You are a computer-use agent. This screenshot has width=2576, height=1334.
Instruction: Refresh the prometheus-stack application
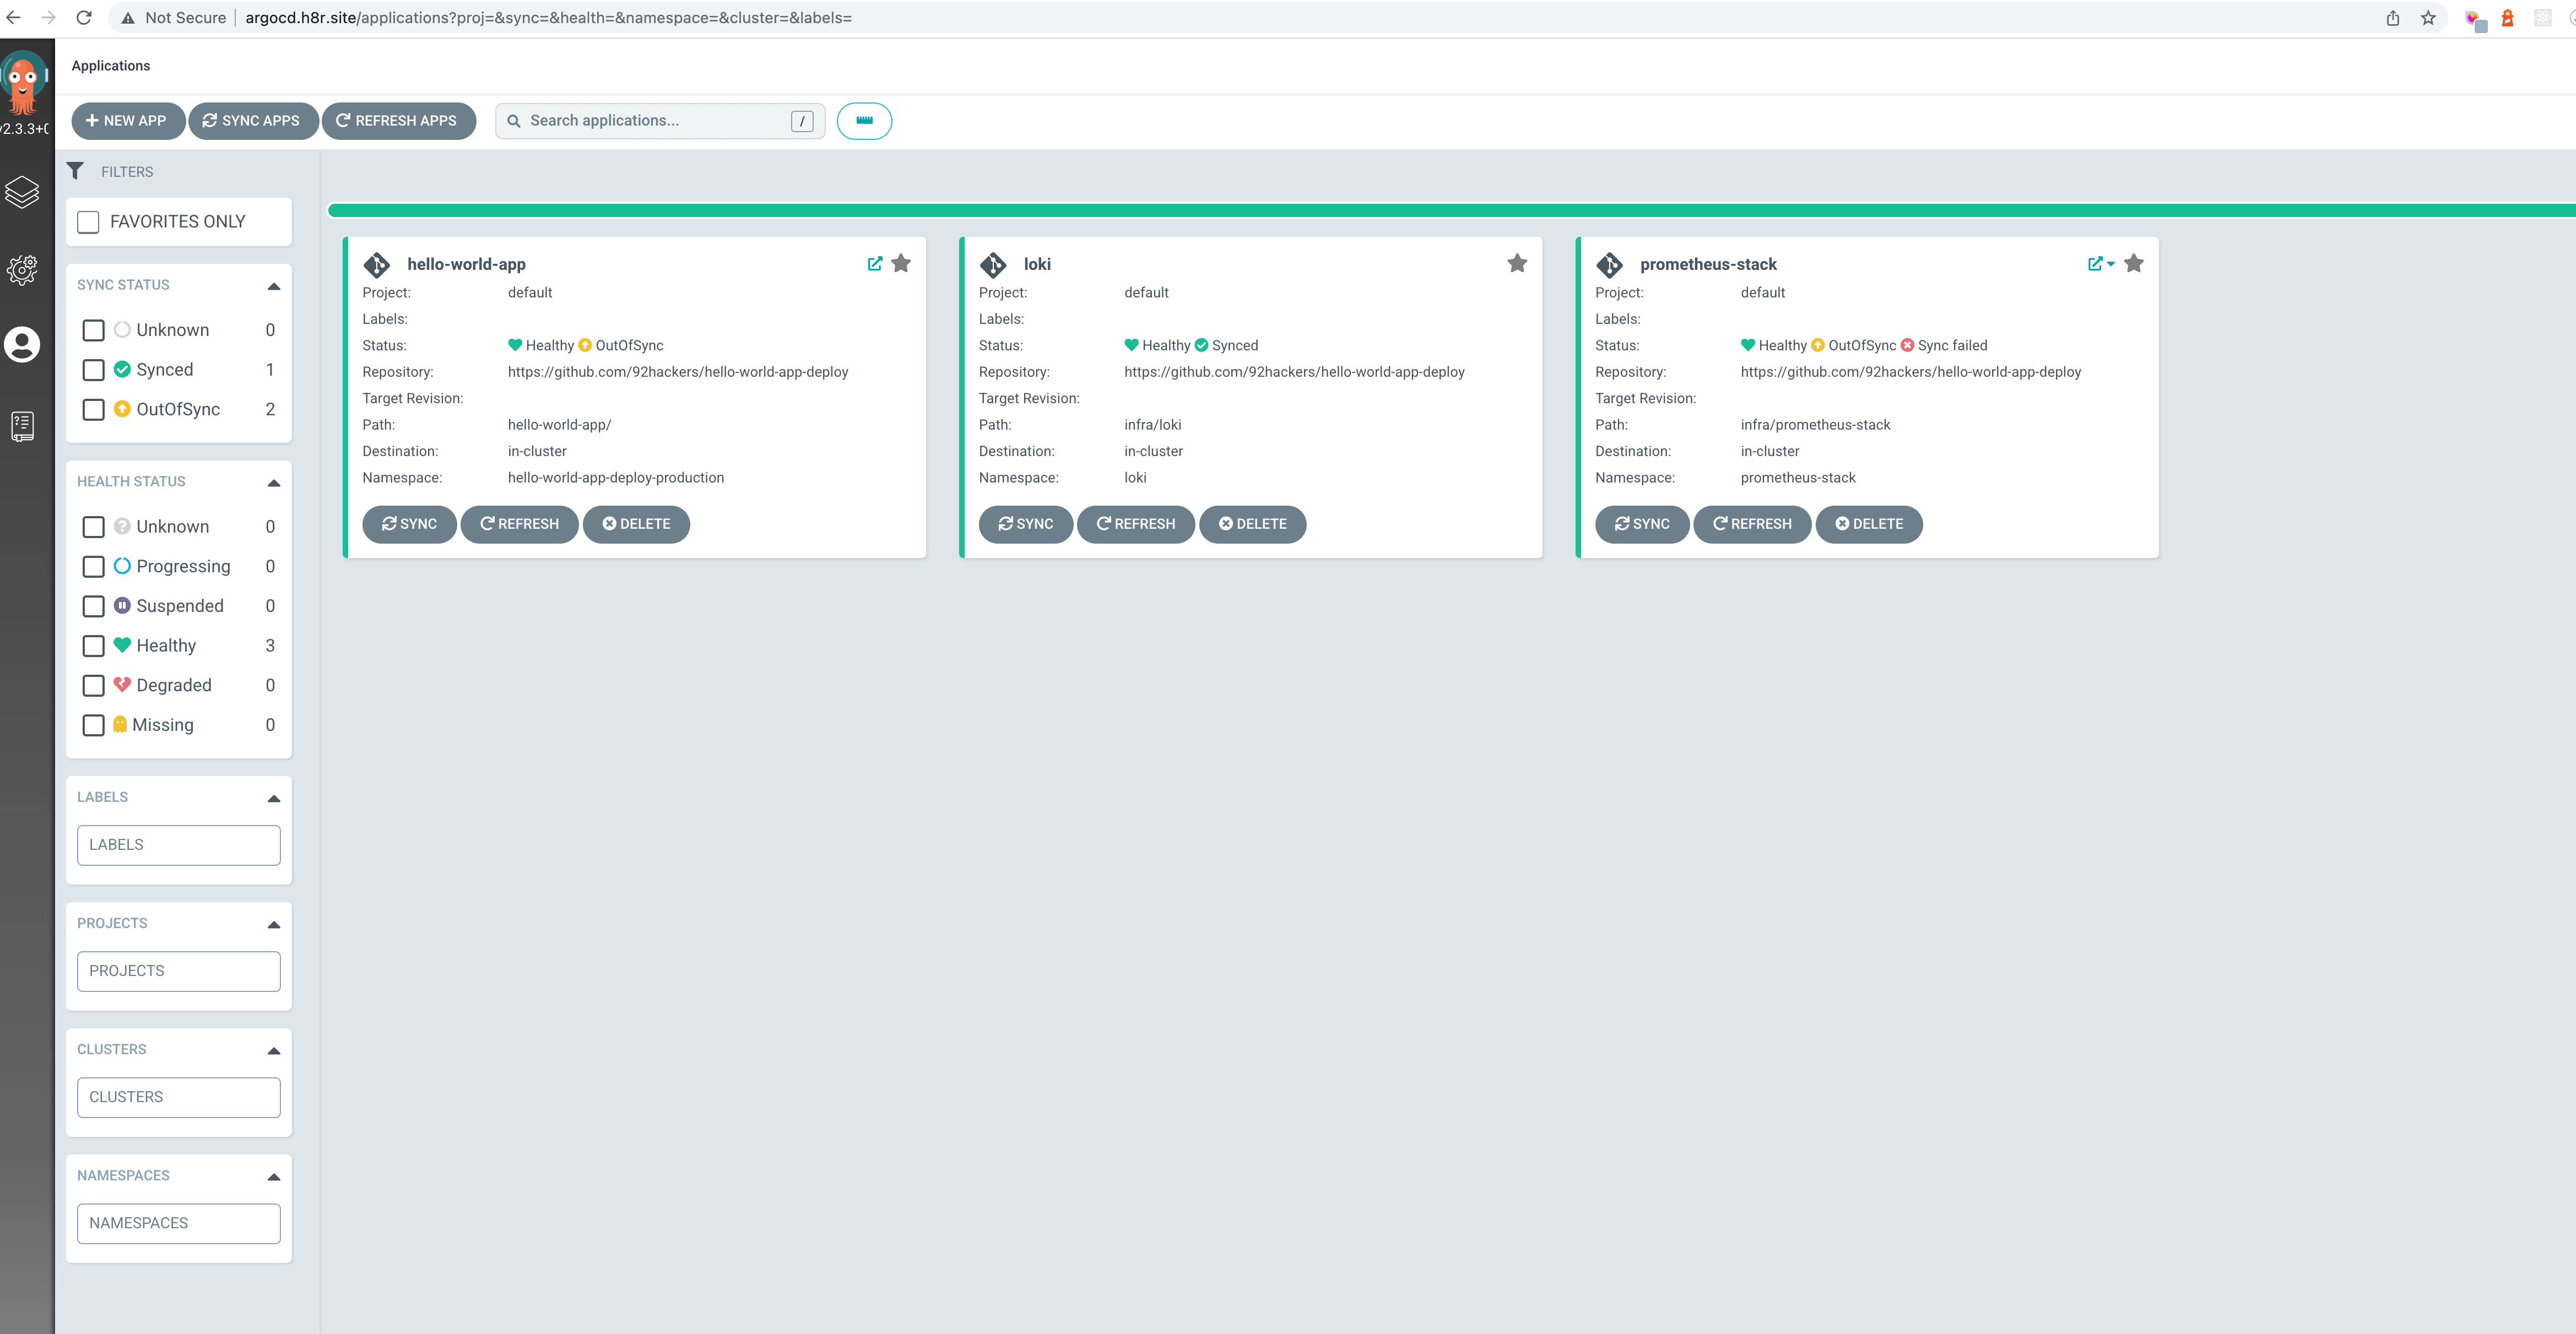click(1752, 524)
